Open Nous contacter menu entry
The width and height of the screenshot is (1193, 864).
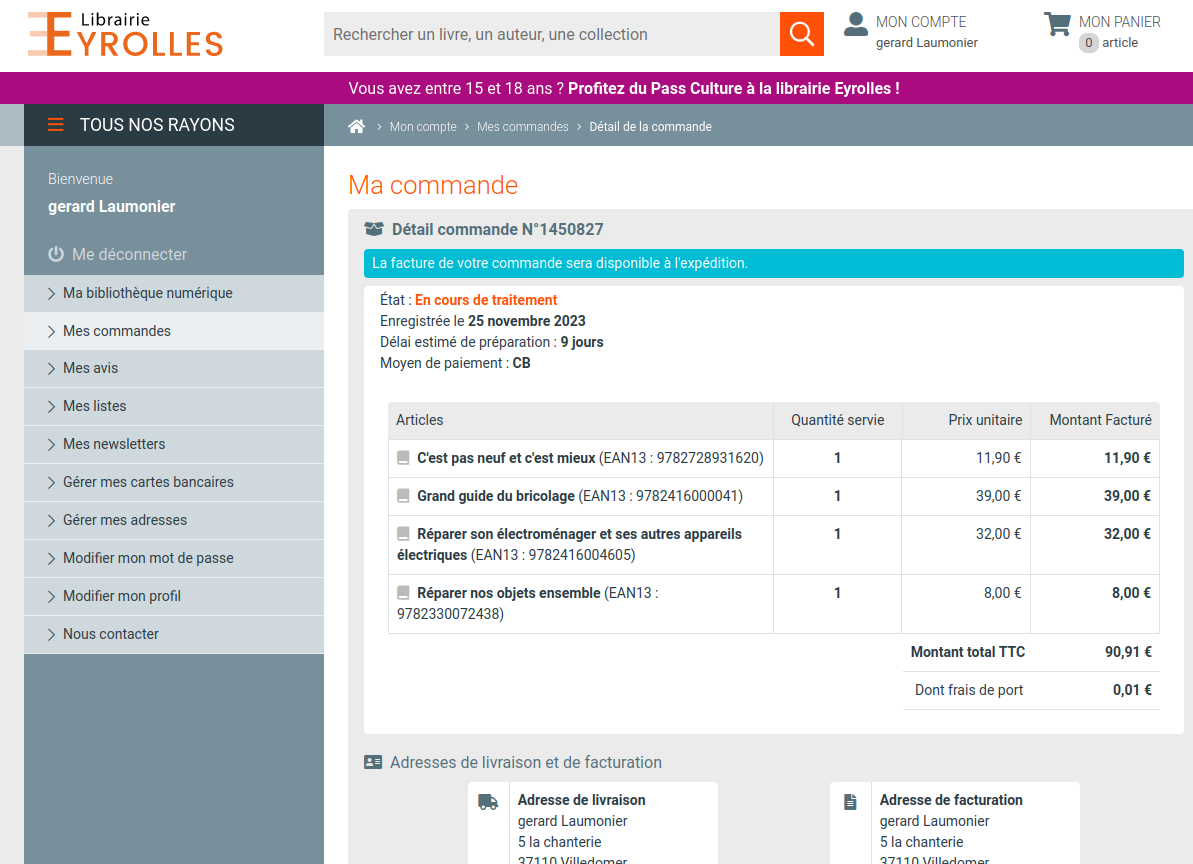pyautogui.click(x=111, y=634)
